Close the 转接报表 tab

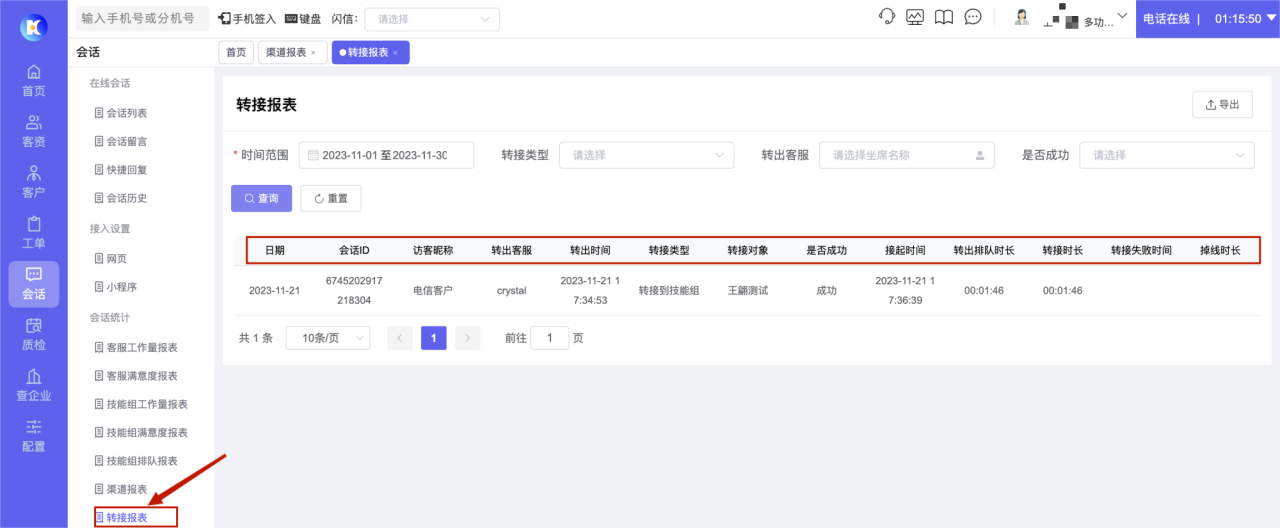[x=395, y=52]
